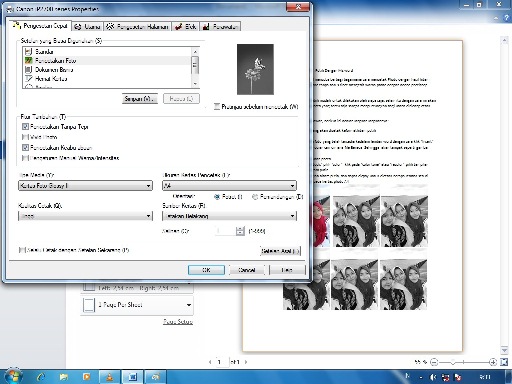
Task: Go to next page in Word preview
Action: coord(246,362)
